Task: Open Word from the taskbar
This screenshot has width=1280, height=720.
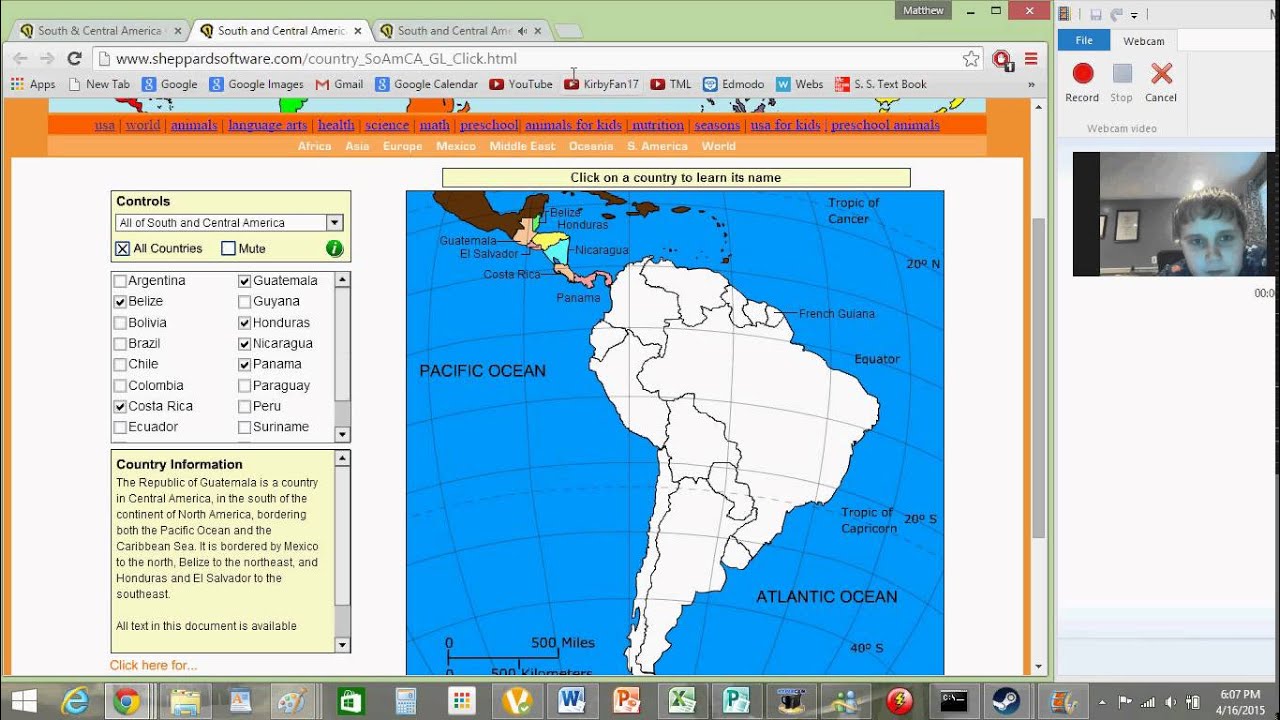Action: [x=572, y=701]
